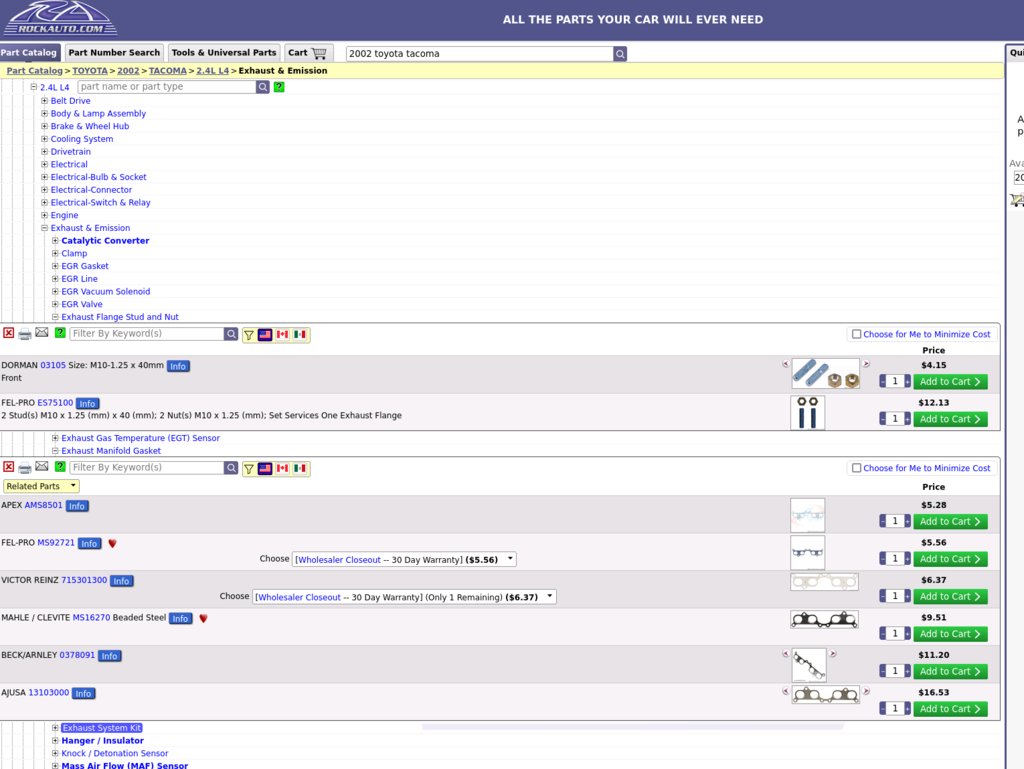The width and height of the screenshot is (1024, 769).
Task: Click filter search icon in Exhaust Manifold Gasket listing
Action: click(231, 468)
